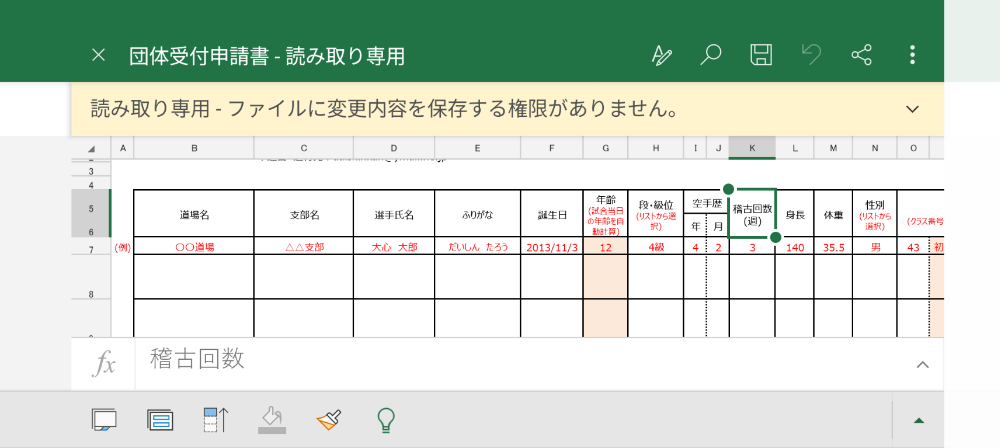Tap the fx function button

[x=104, y=364]
